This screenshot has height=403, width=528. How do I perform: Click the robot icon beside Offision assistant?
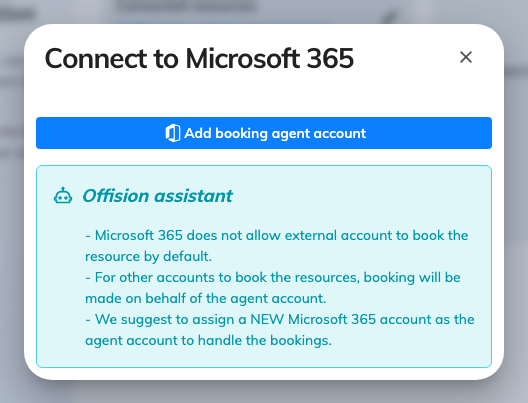tap(63, 196)
